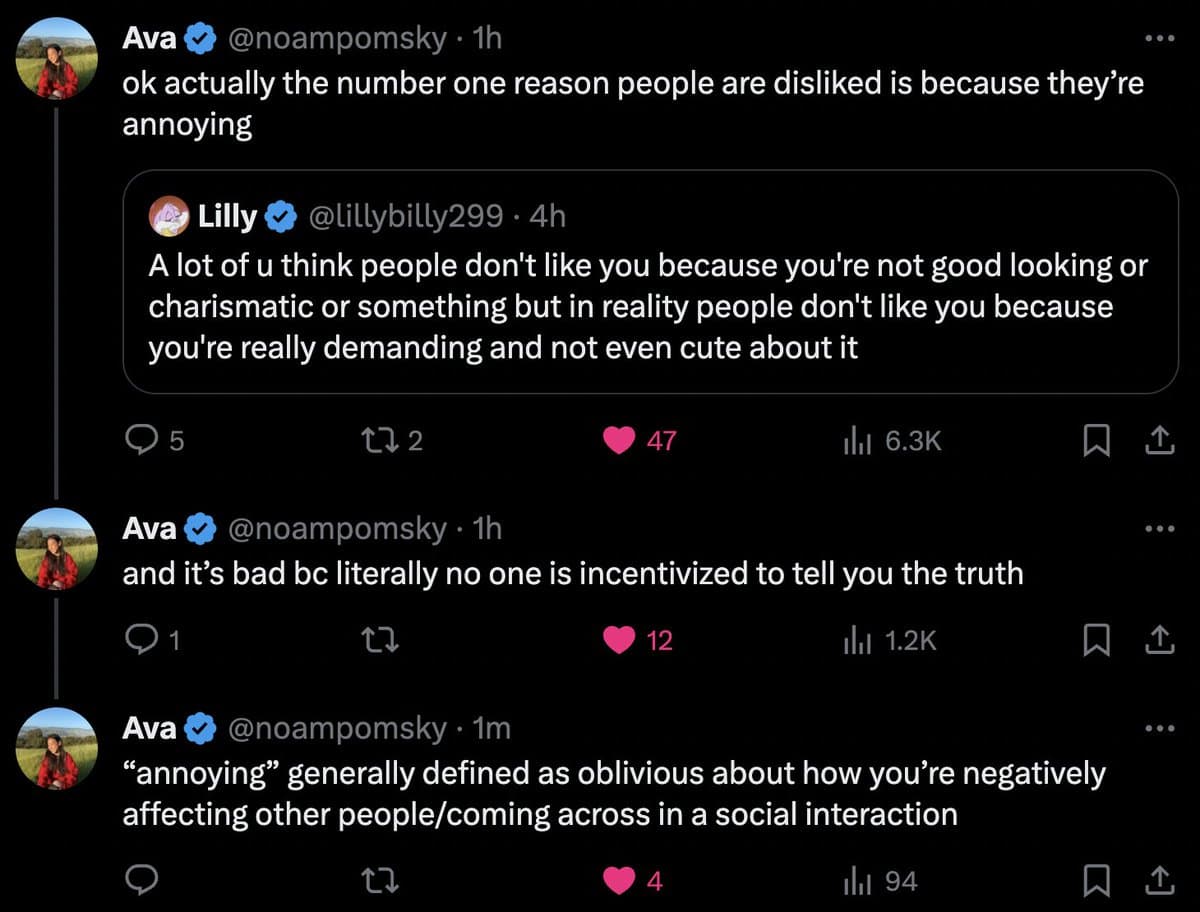Bookmark the first tweet in the thread
The image size is (1200, 912).
pyautogui.click(x=1096, y=440)
